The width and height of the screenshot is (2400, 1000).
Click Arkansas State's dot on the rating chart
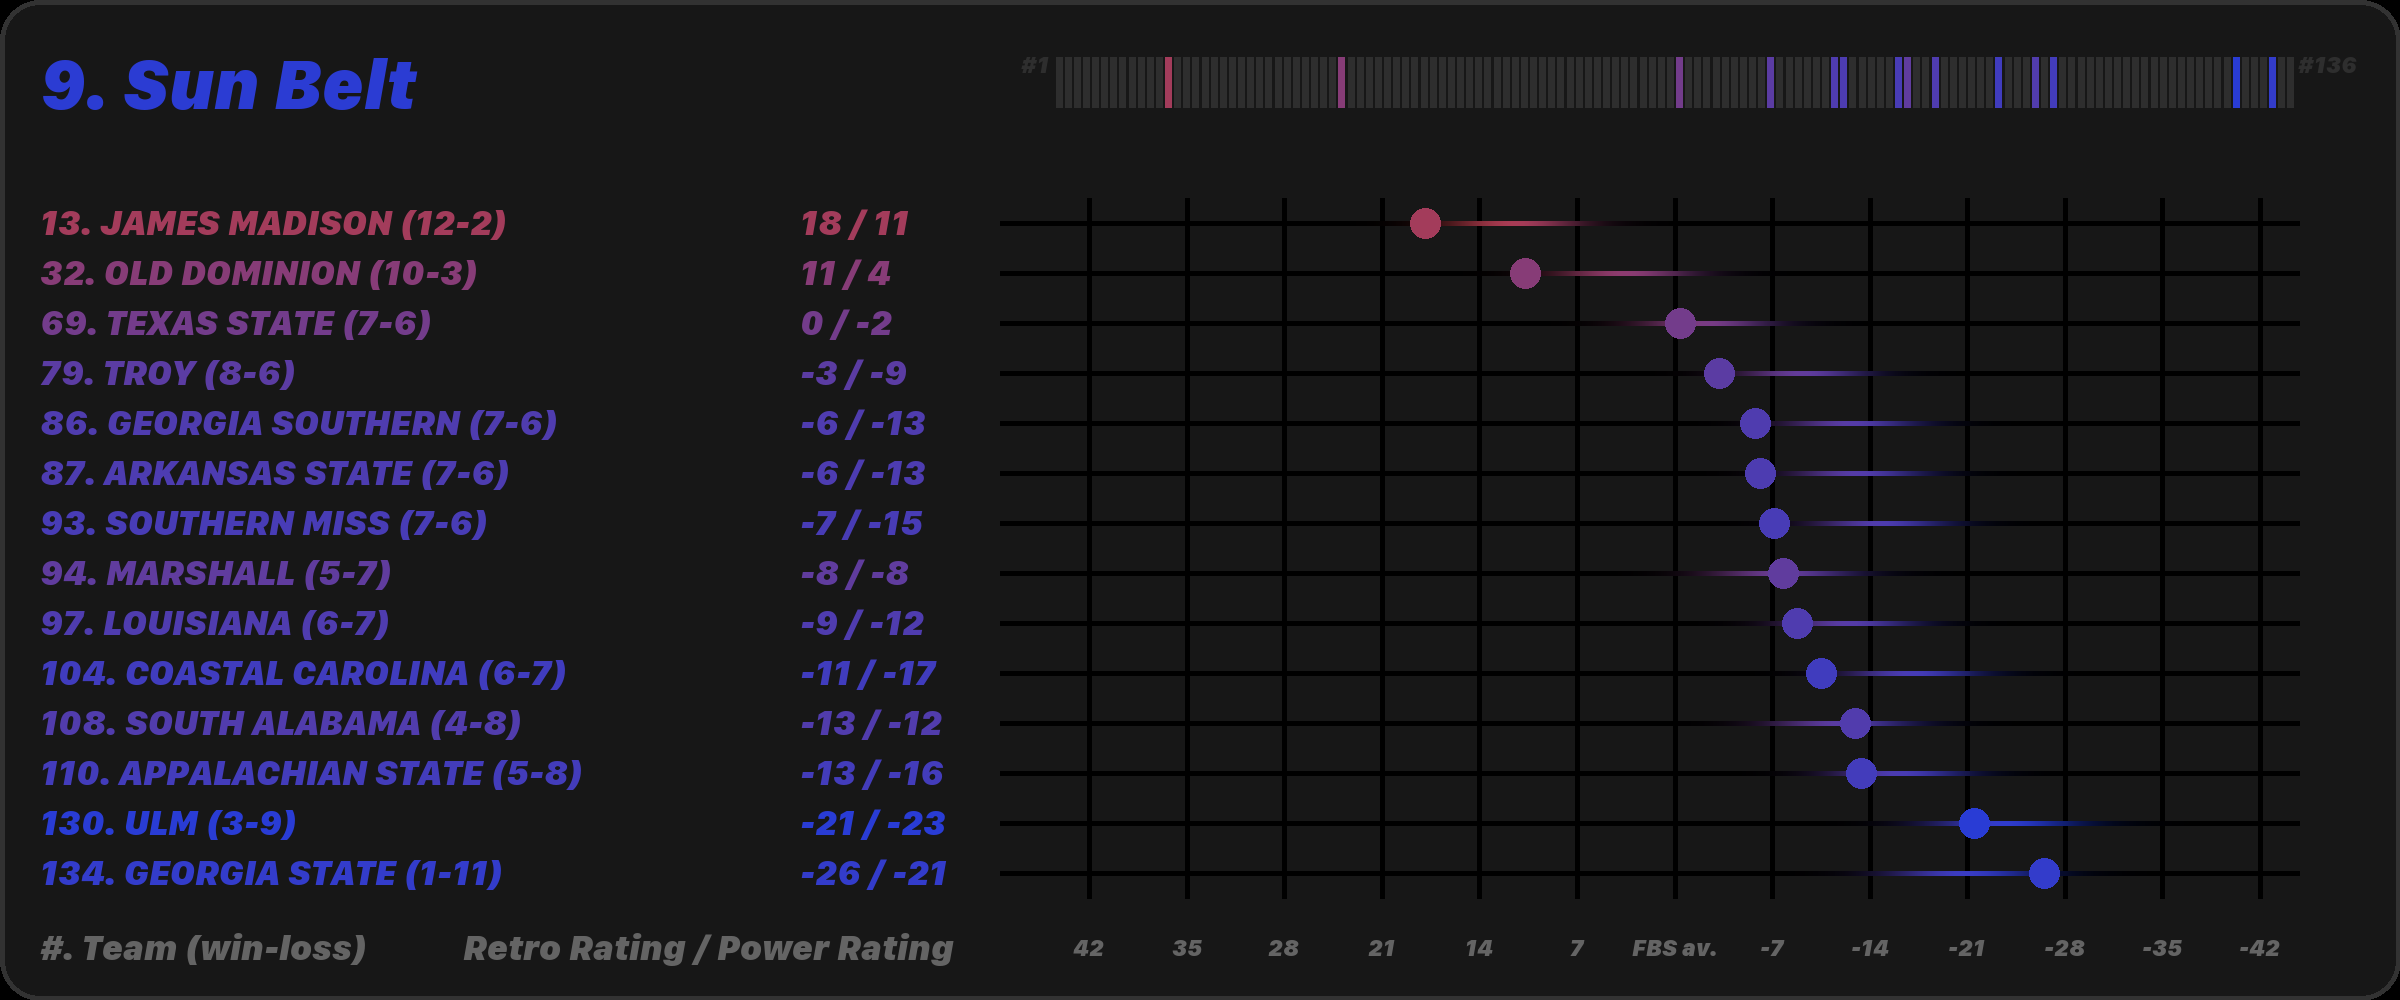tap(1760, 473)
